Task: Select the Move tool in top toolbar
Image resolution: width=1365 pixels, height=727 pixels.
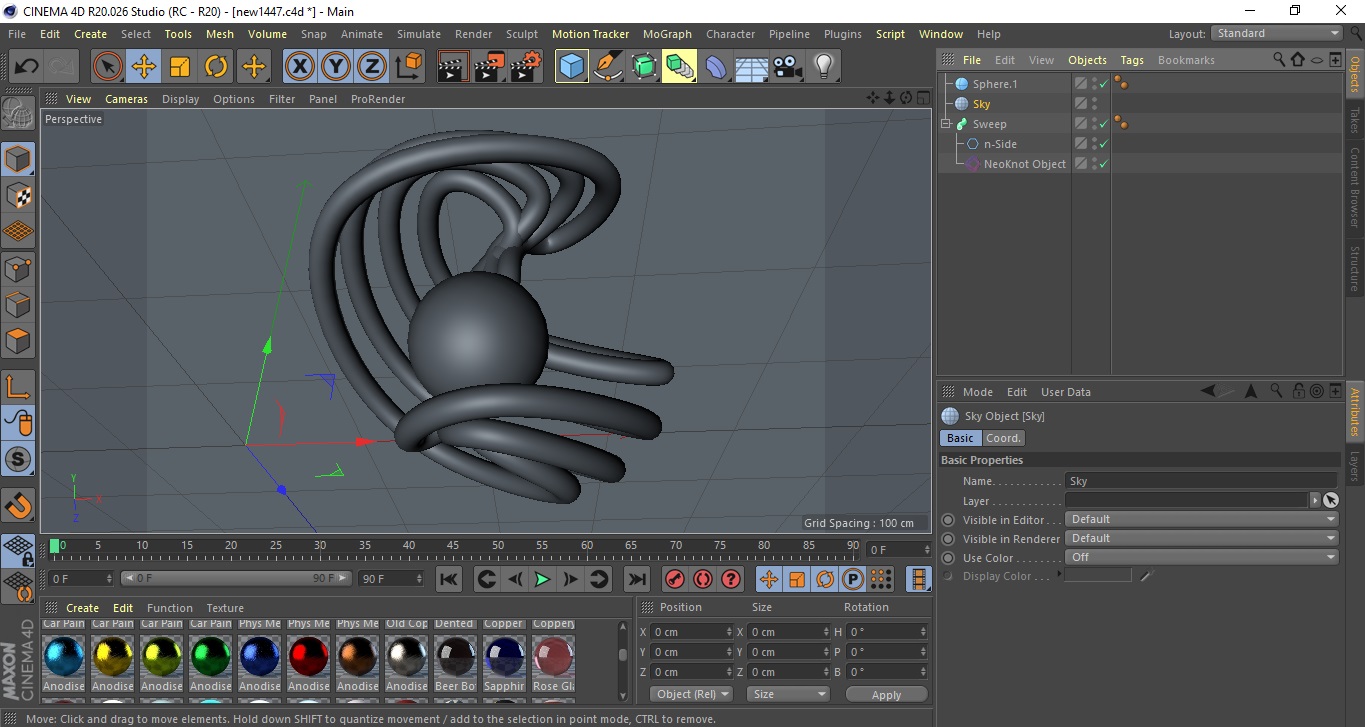Action: point(144,67)
